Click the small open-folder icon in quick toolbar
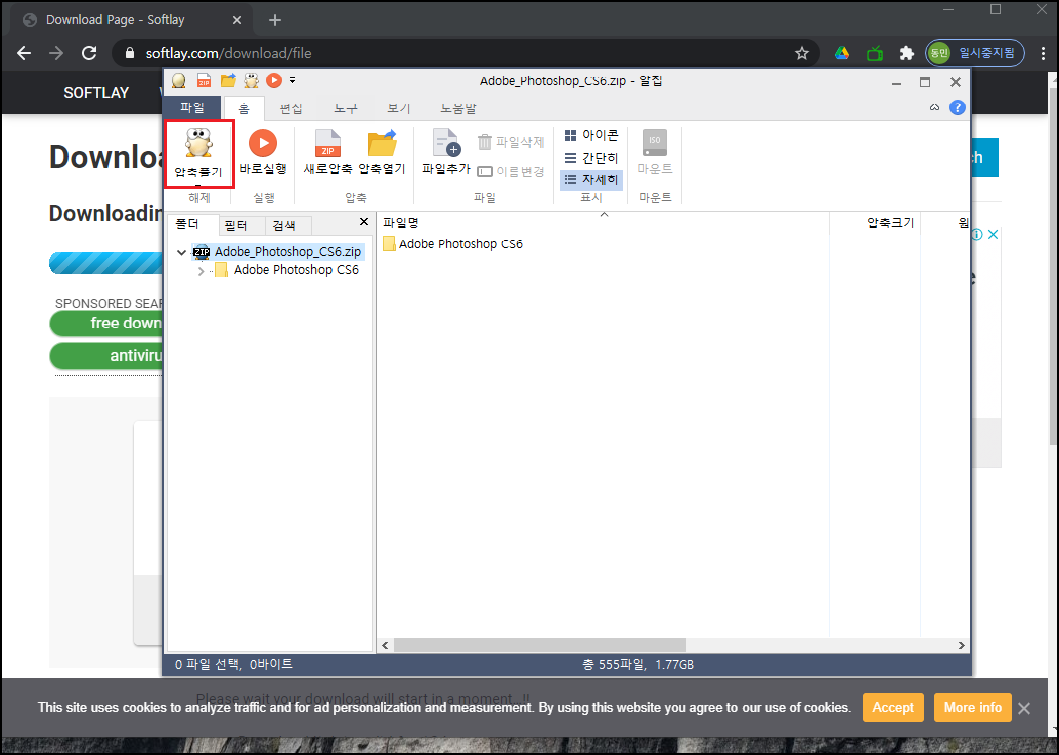Screen dimensions: 1059x755 [228, 80]
